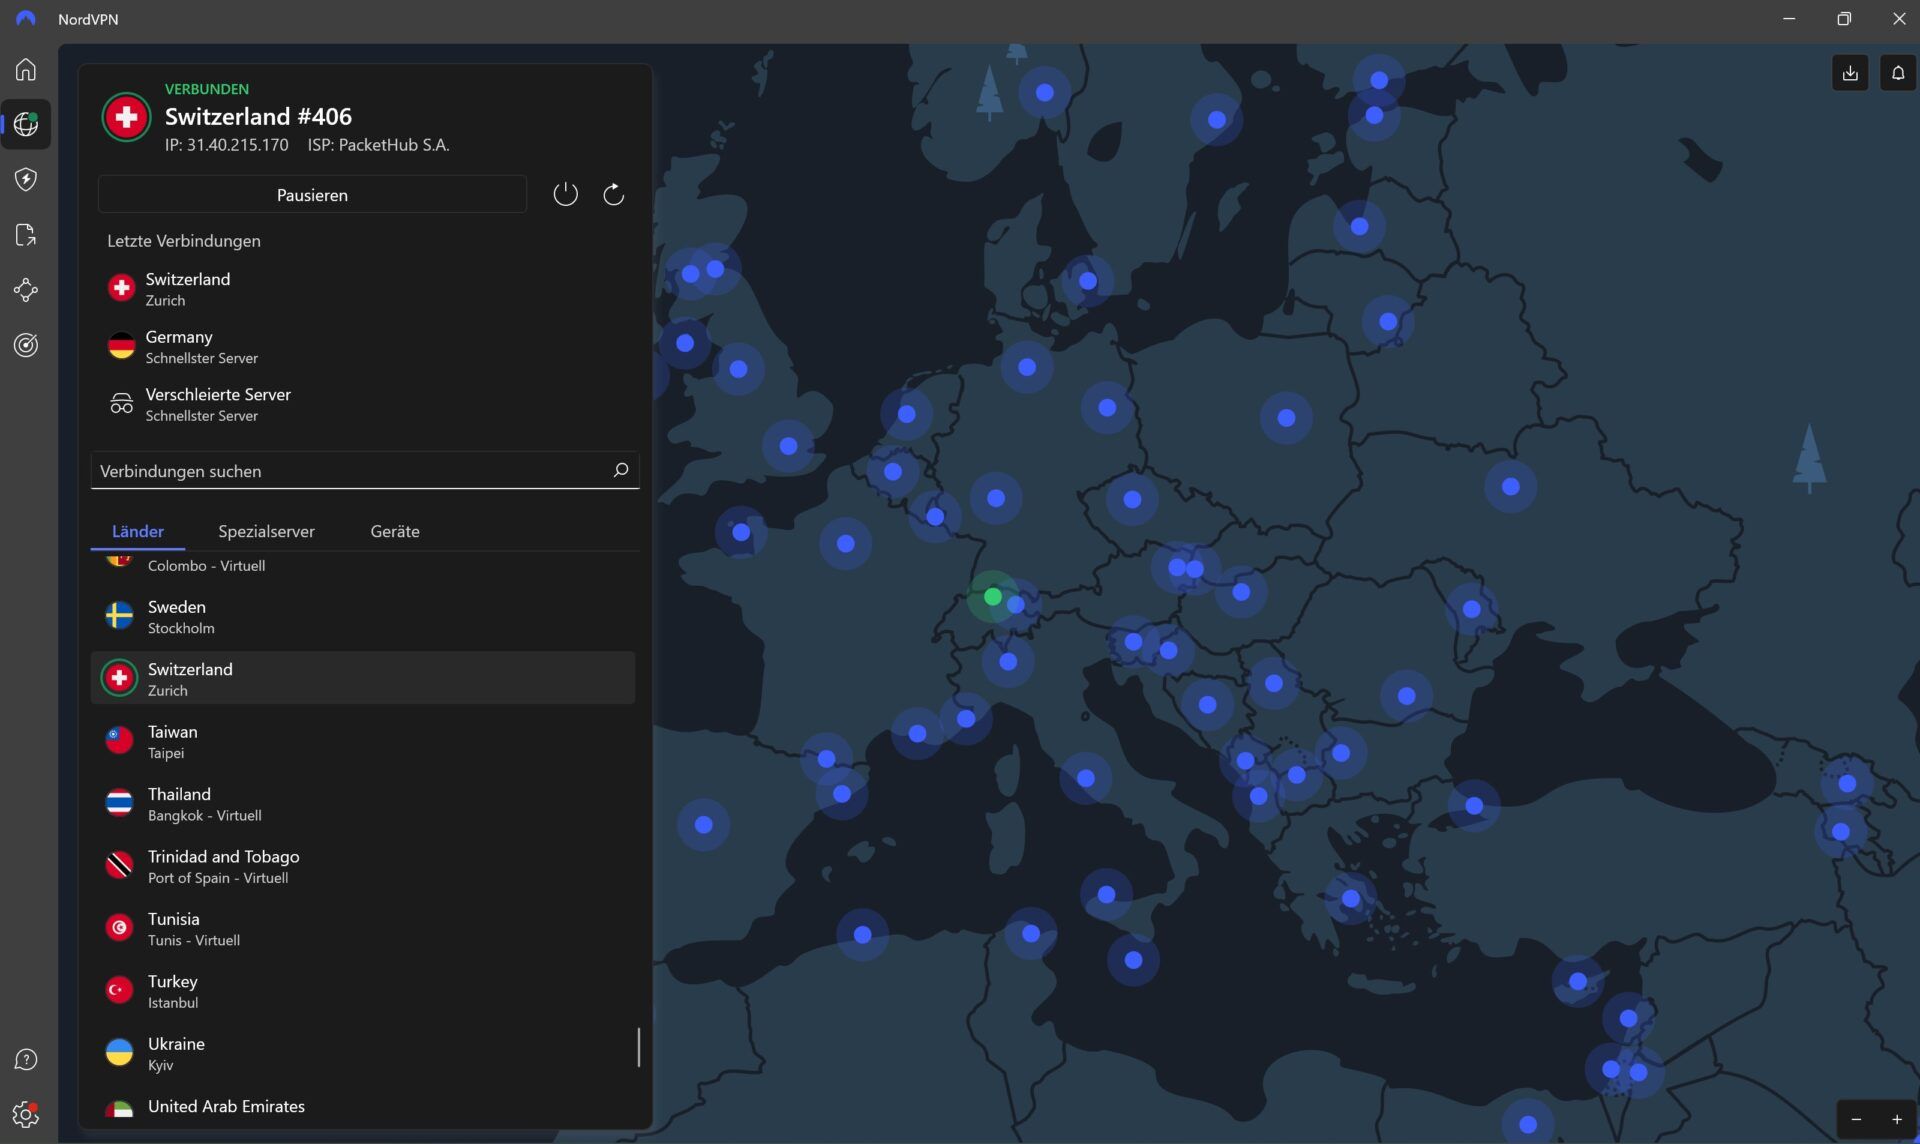
Task: Click the reconnect refresh icon
Action: [x=614, y=194]
